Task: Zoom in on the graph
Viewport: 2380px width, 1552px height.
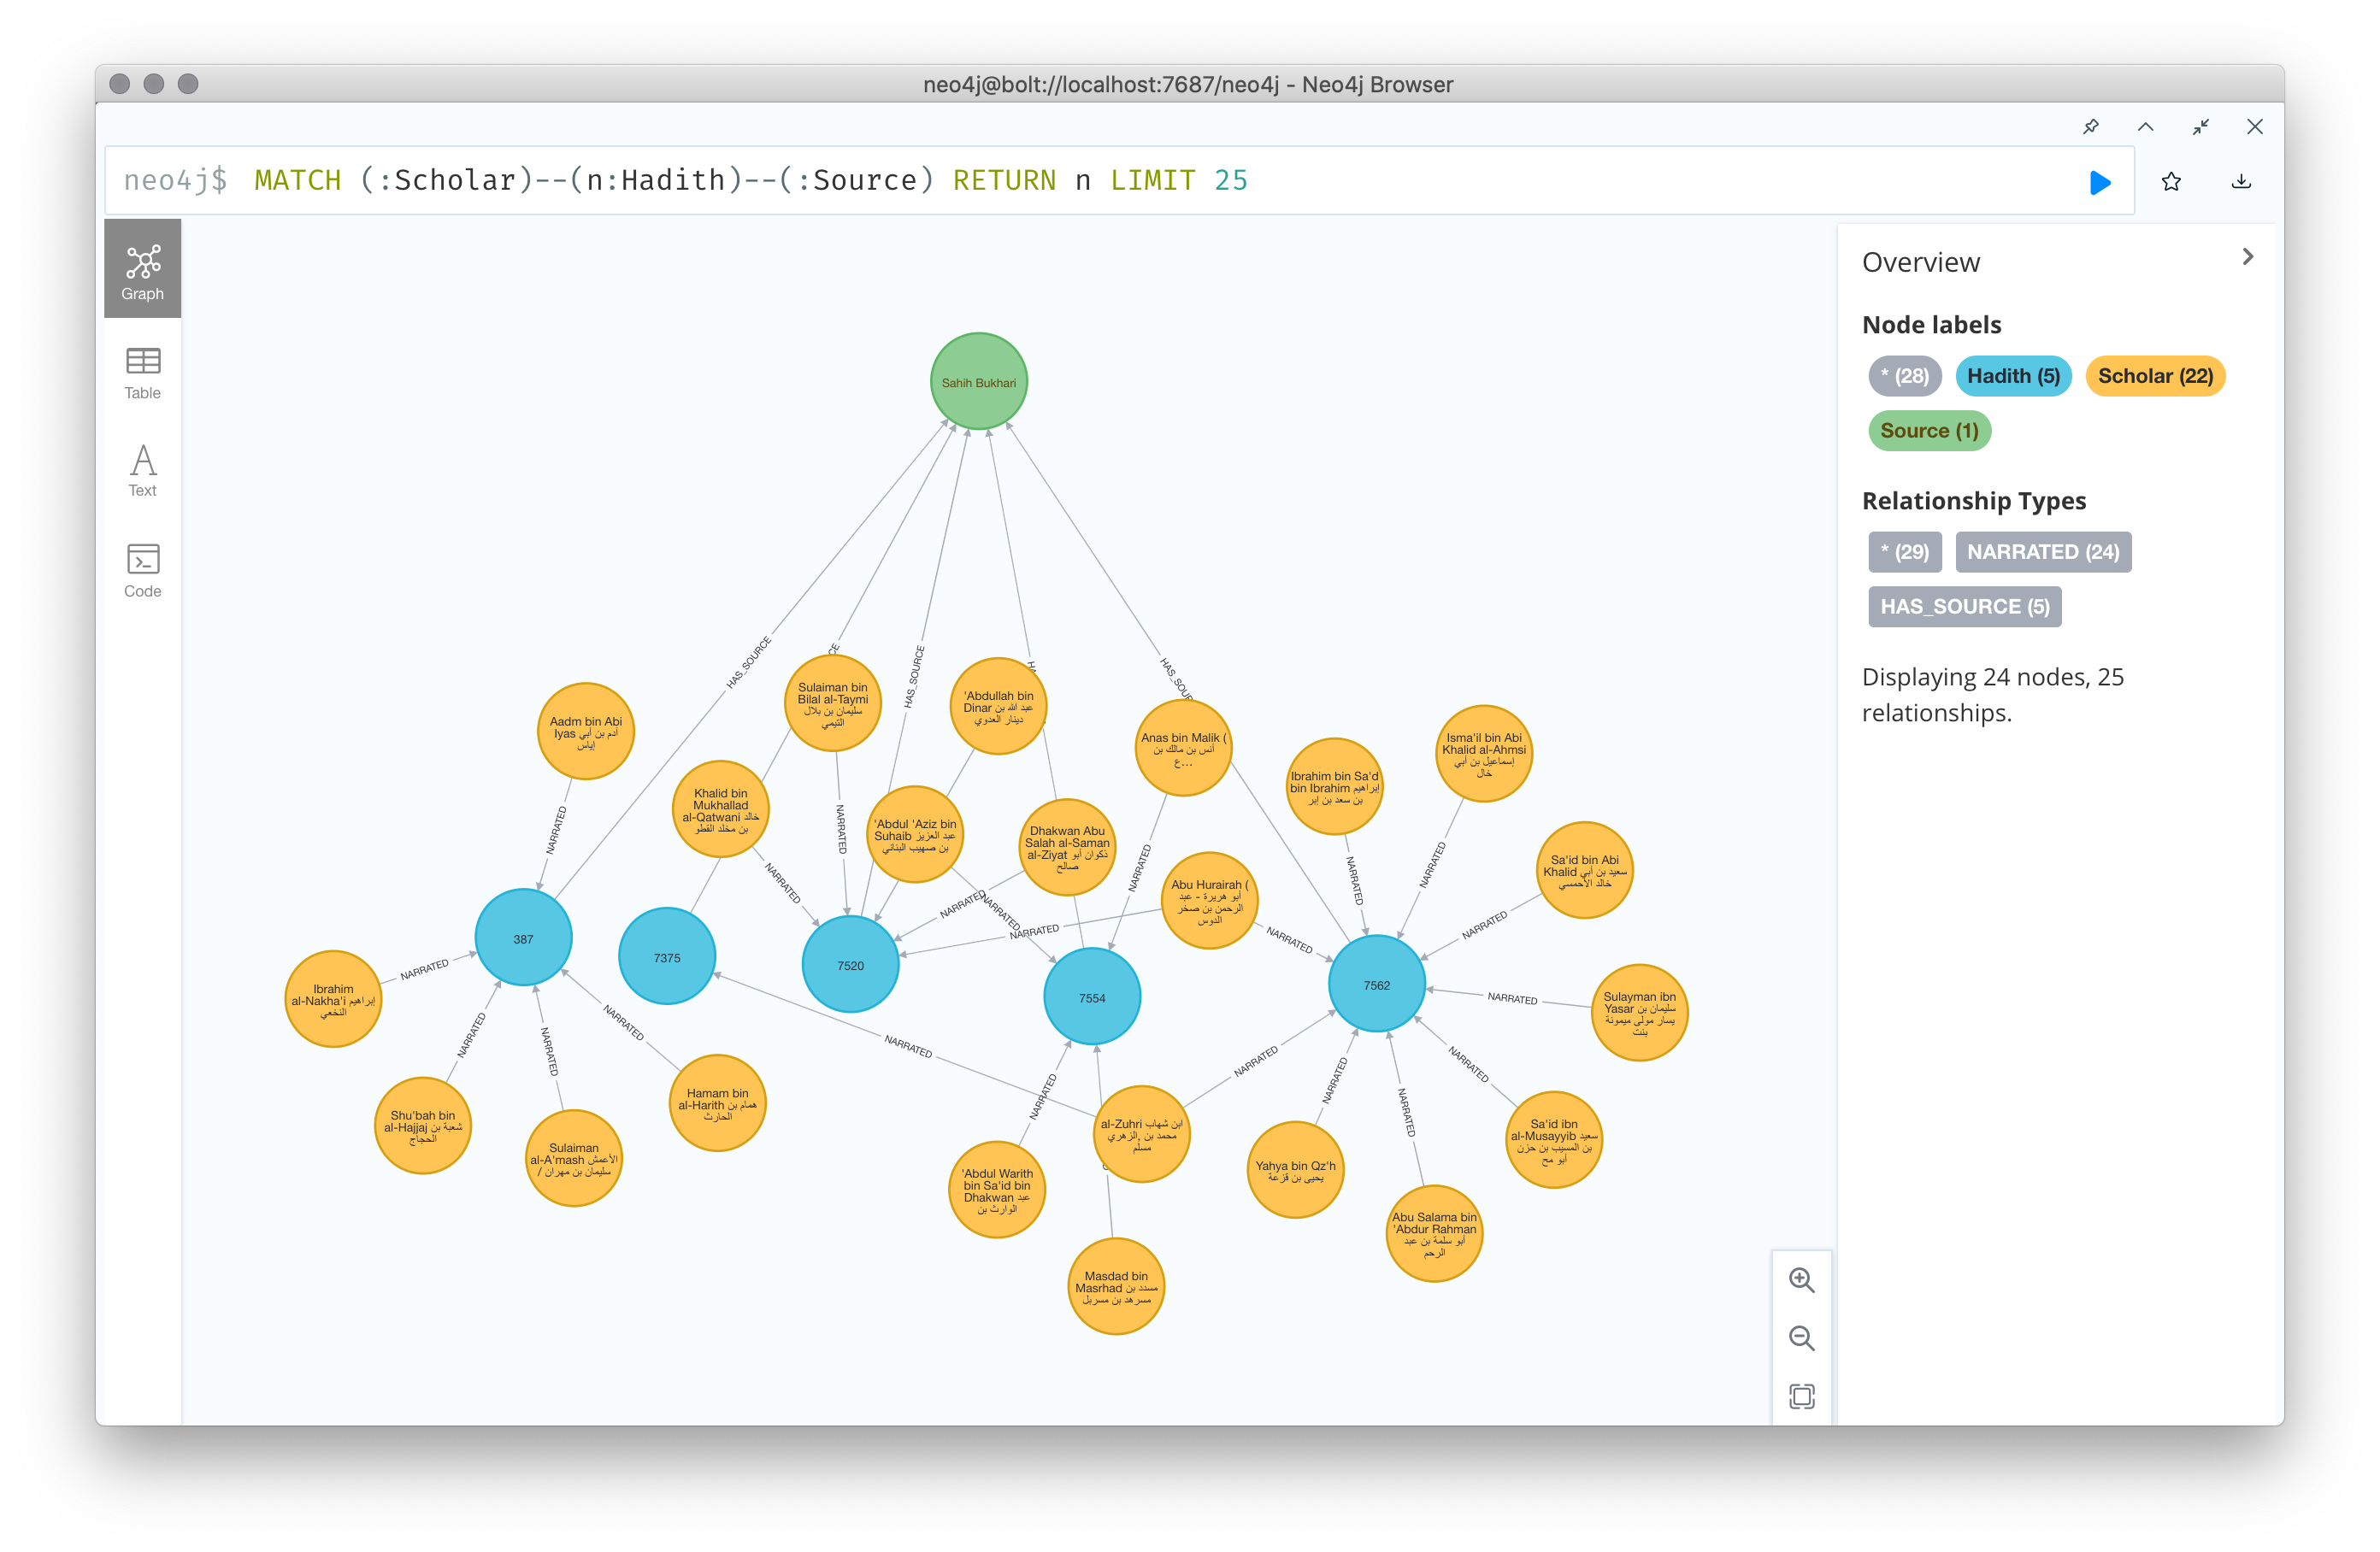Action: click(x=1801, y=1280)
